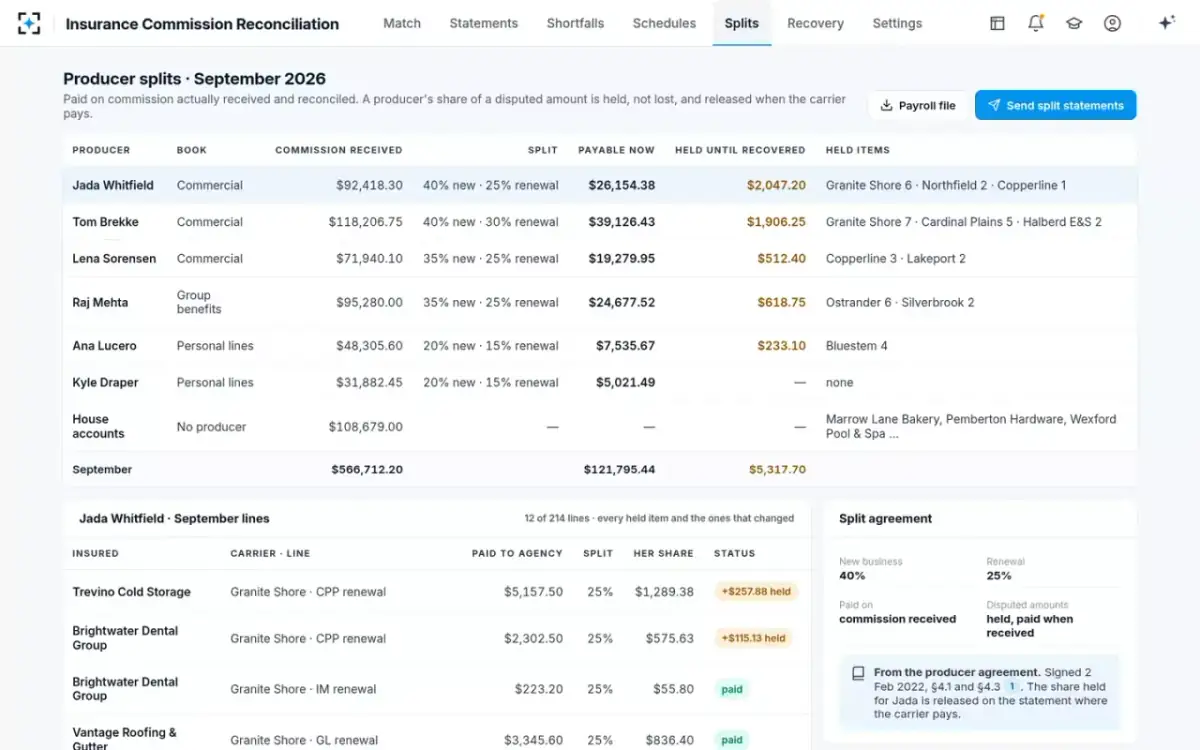Click the app logo icon
The height and width of the screenshot is (750, 1200).
coord(29,23)
